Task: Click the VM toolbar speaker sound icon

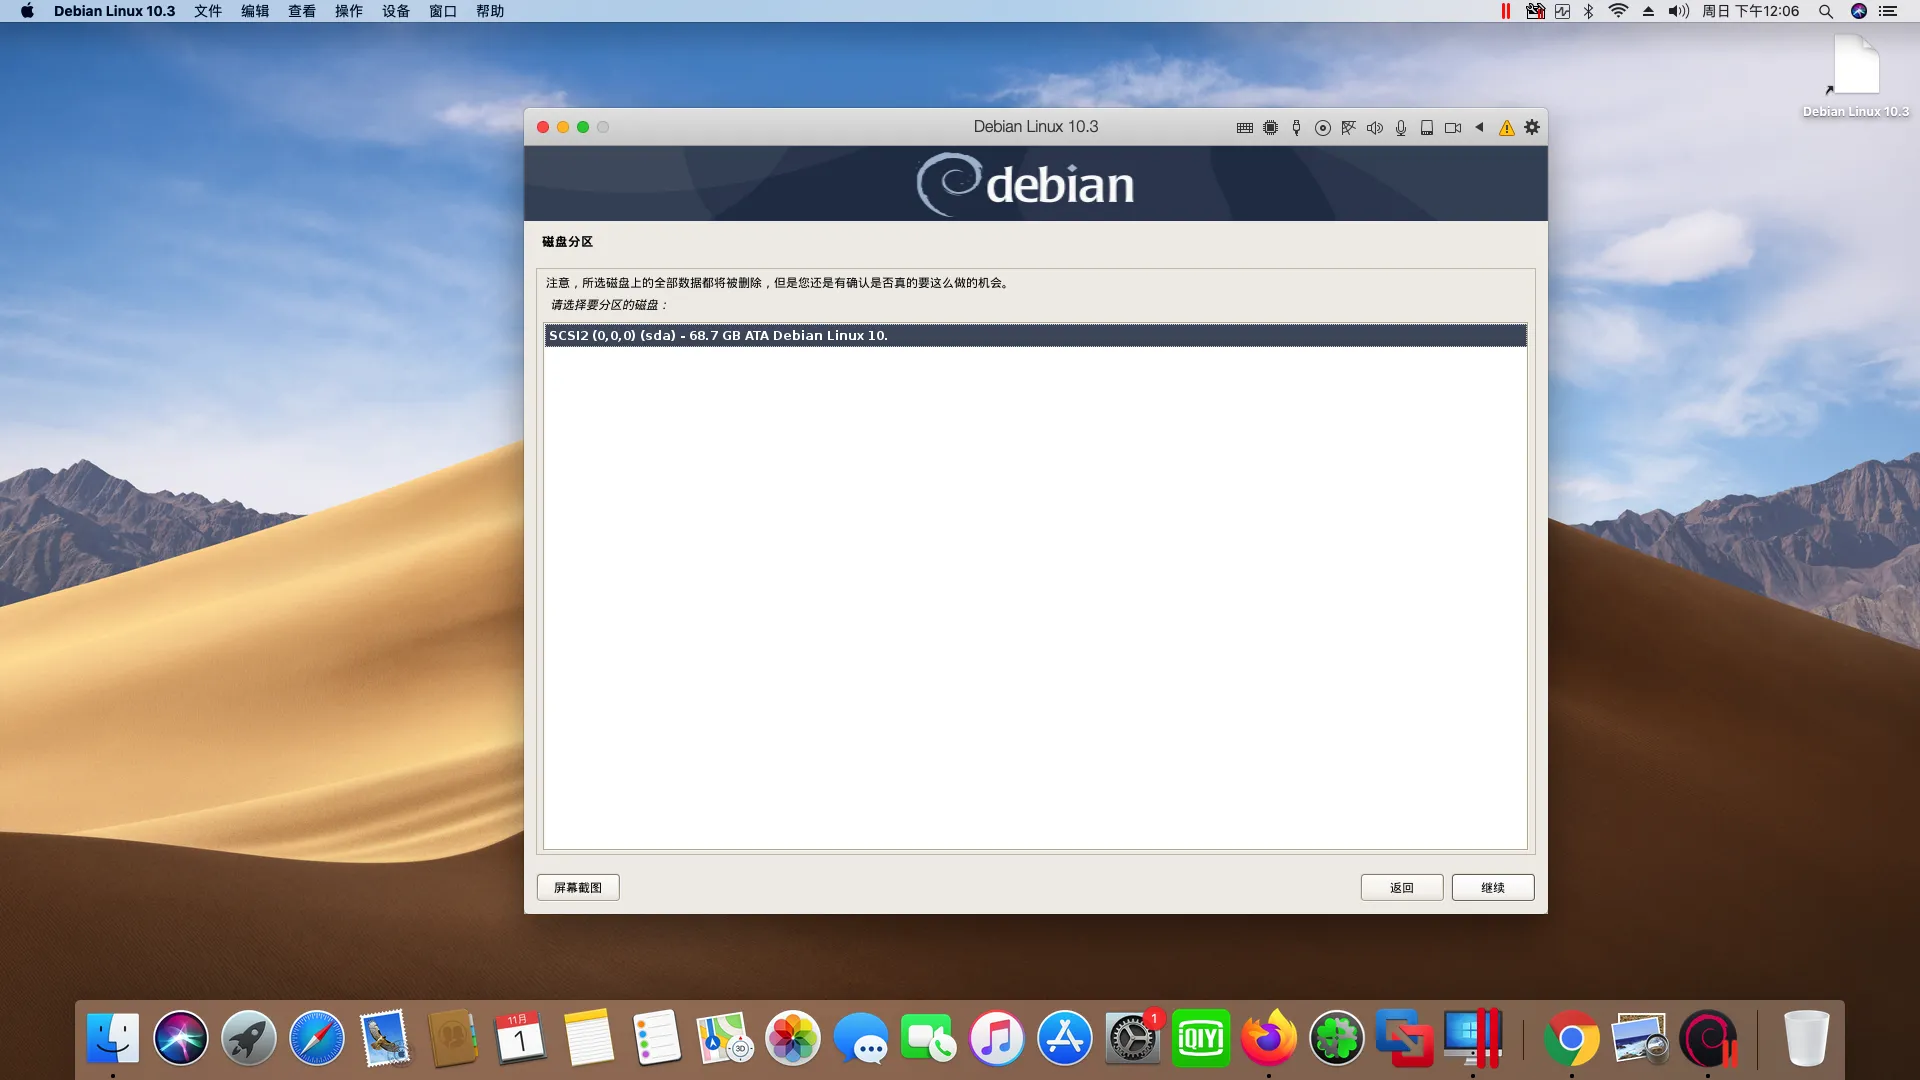Action: pos(1375,128)
